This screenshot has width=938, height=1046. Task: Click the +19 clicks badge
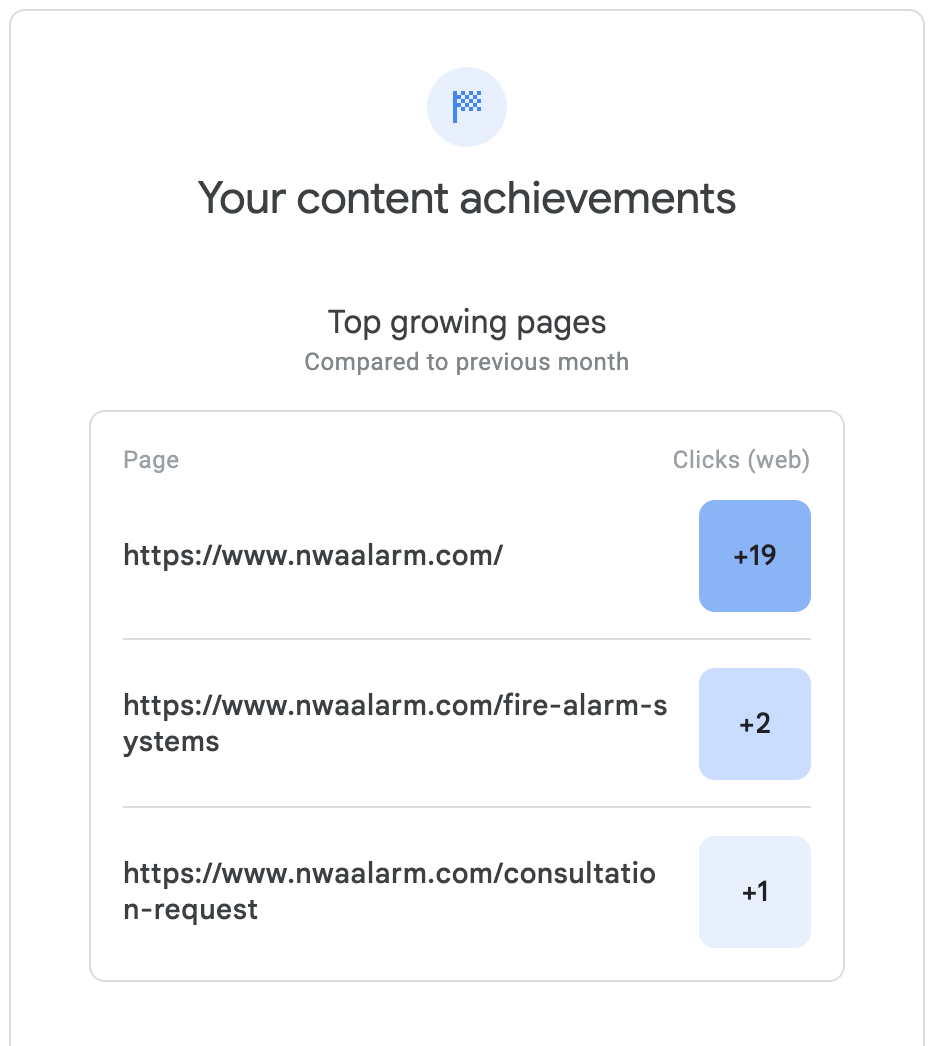point(754,556)
